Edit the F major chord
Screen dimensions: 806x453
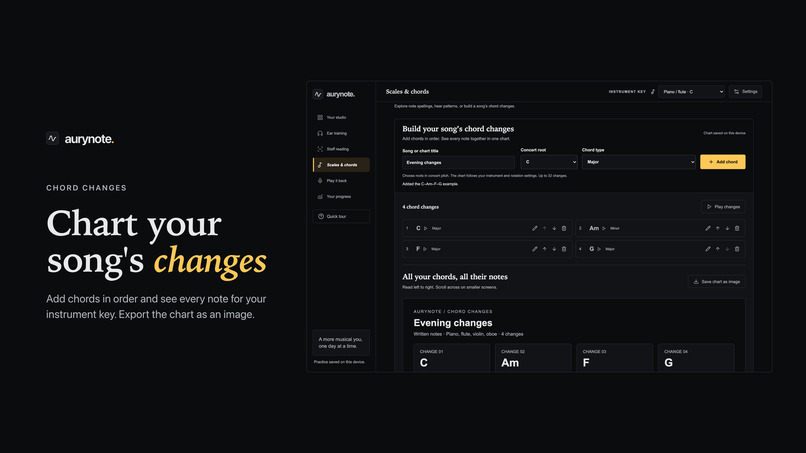pos(535,249)
